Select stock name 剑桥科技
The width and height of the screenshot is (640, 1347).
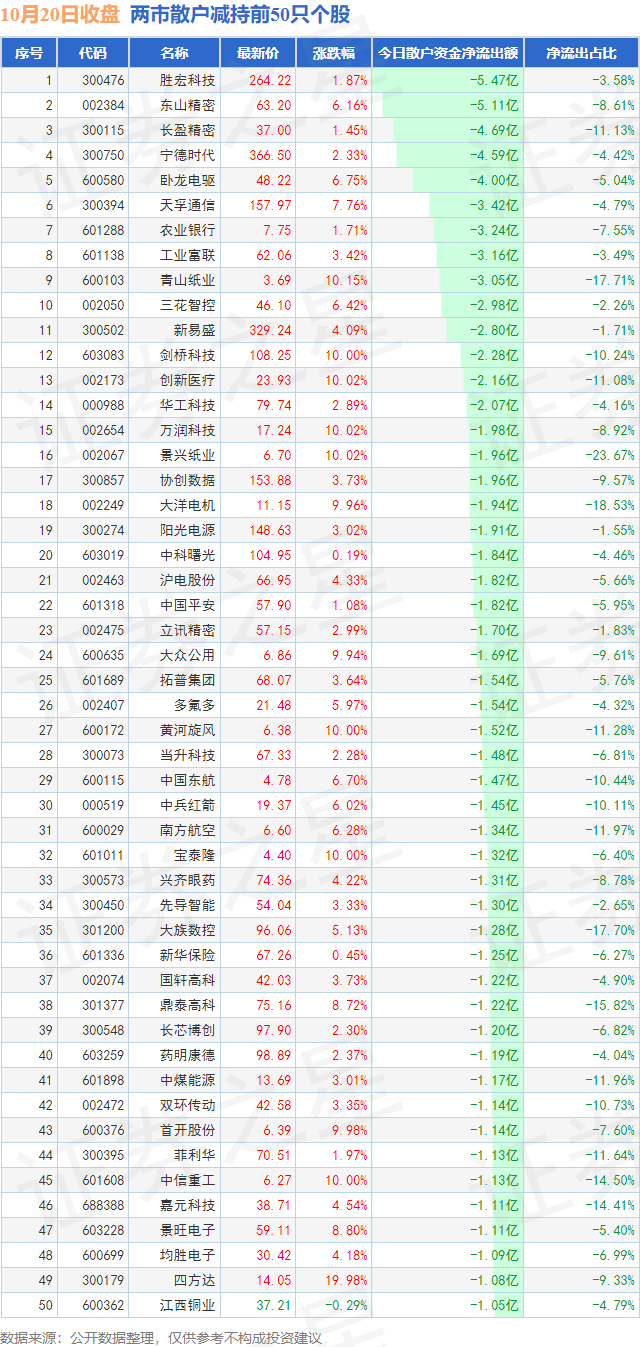[x=187, y=355]
